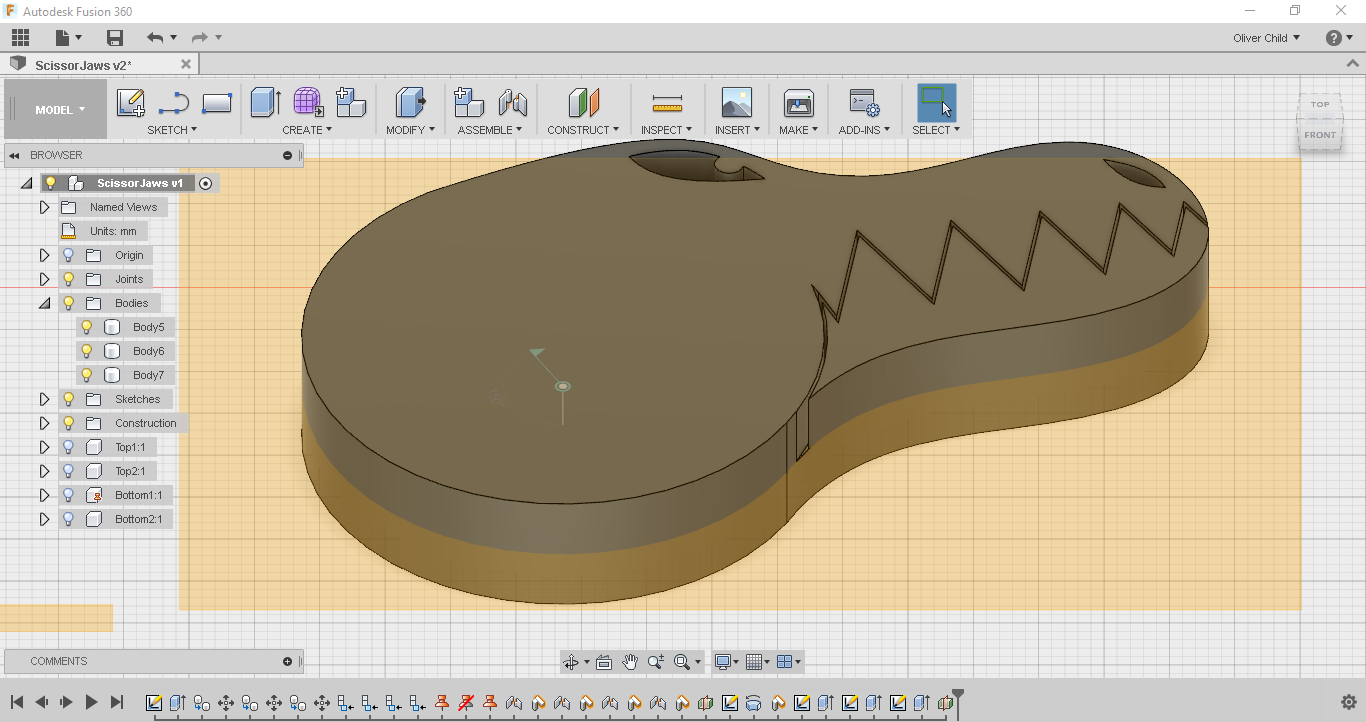Click the Measure icon under Inspect
Image resolution: width=1366 pixels, height=722 pixels.
pos(666,103)
